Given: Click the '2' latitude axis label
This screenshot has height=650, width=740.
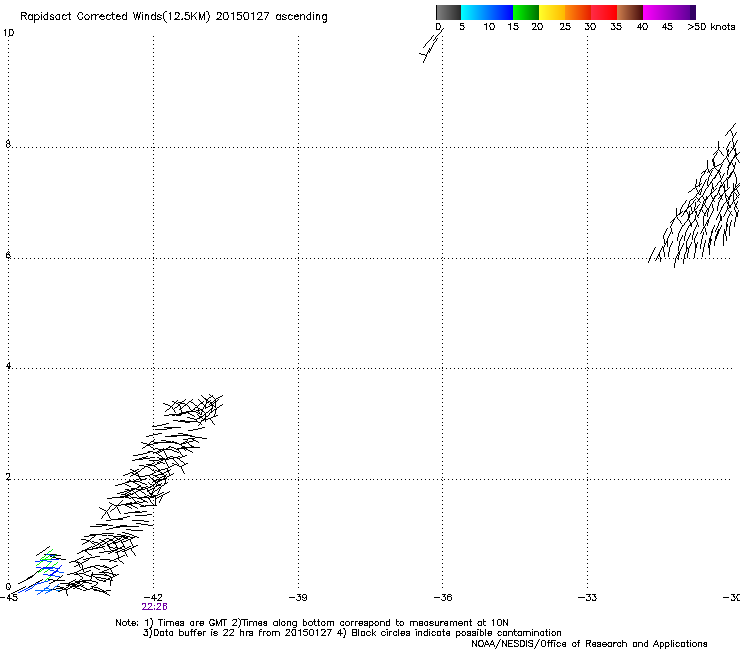Looking at the screenshot, I should tap(8, 477).
